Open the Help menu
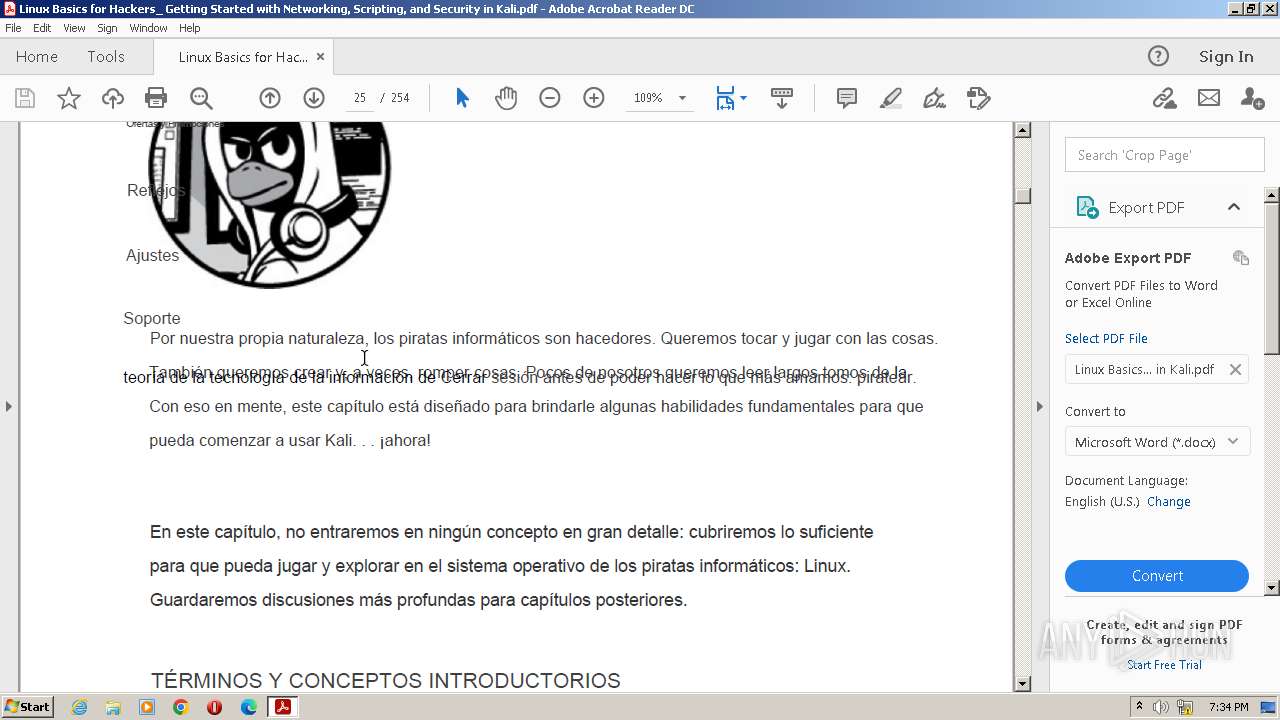Image resolution: width=1280 pixels, height=720 pixels. click(189, 28)
